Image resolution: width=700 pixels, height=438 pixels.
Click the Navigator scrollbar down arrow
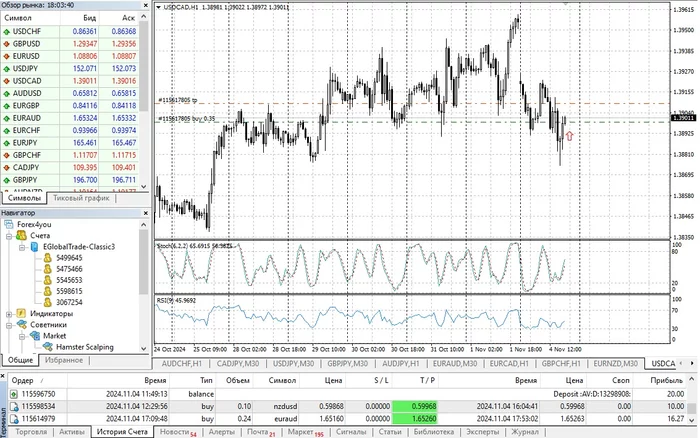click(x=143, y=349)
